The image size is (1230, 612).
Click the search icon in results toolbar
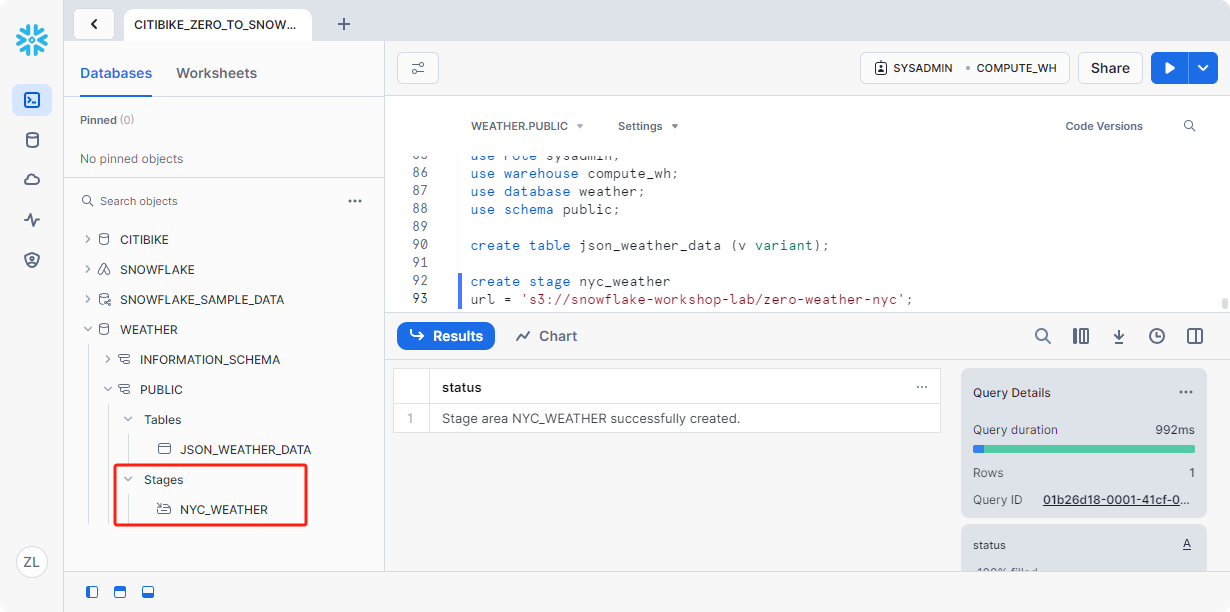[1042, 336]
